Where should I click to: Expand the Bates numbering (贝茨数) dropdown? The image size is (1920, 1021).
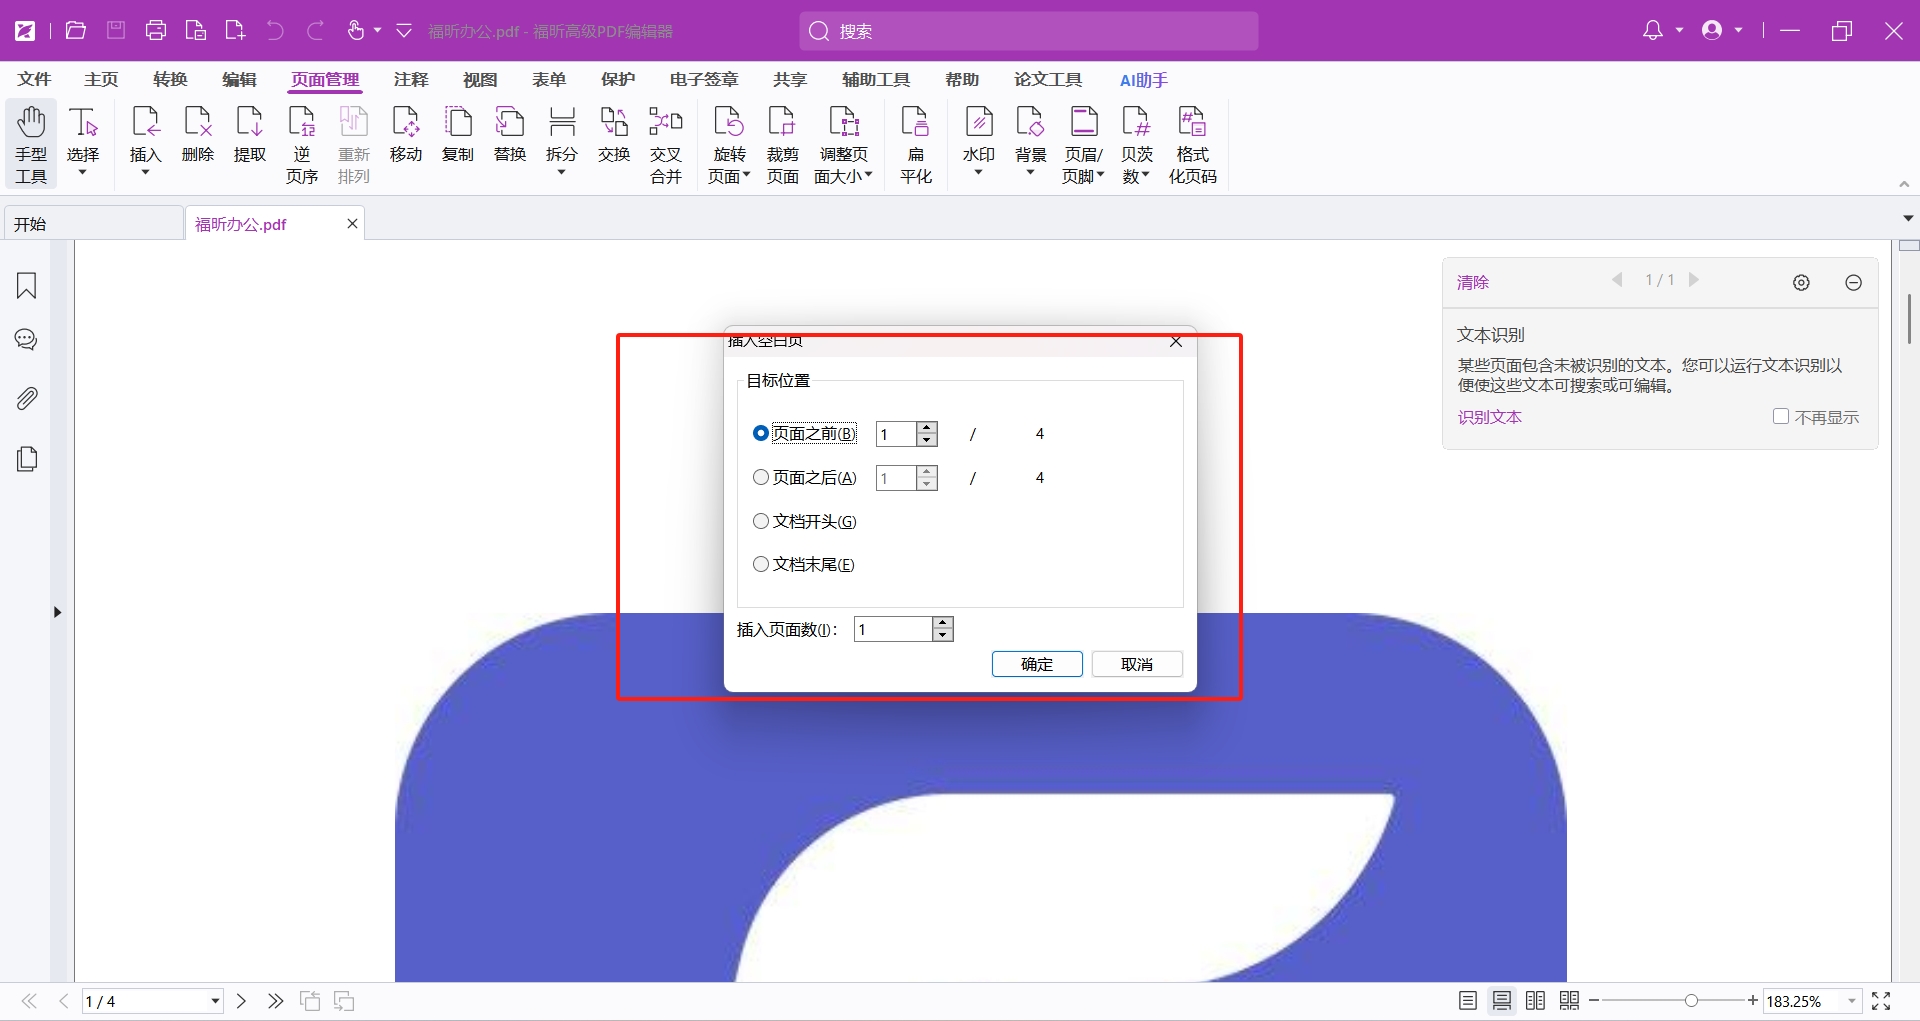click(x=1146, y=176)
